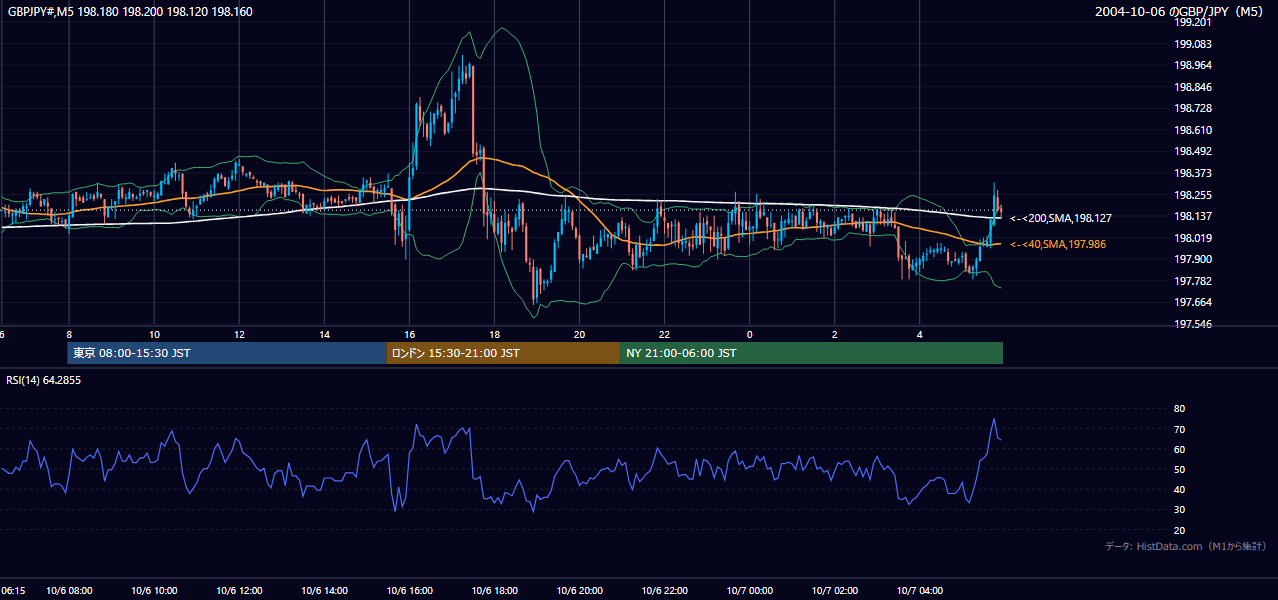Image resolution: width=1278 pixels, height=600 pixels.
Task: Click RSI scale value 60
Action: click(1179, 449)
